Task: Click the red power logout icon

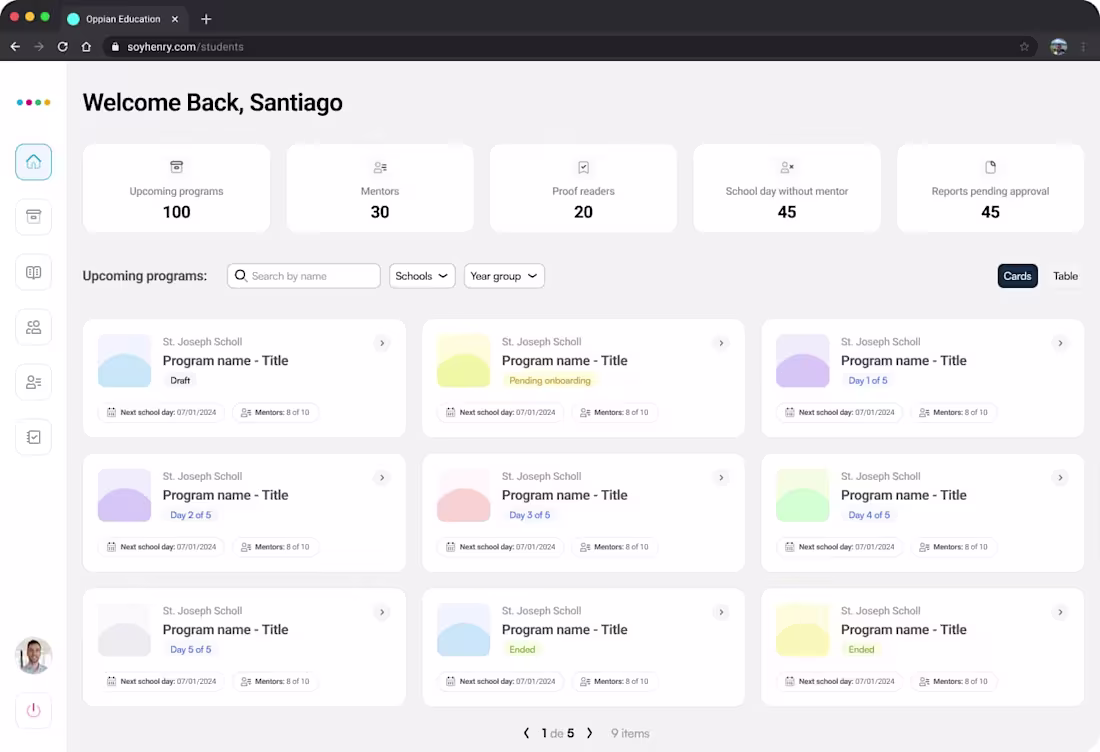Action: click(x=33, y=710)
